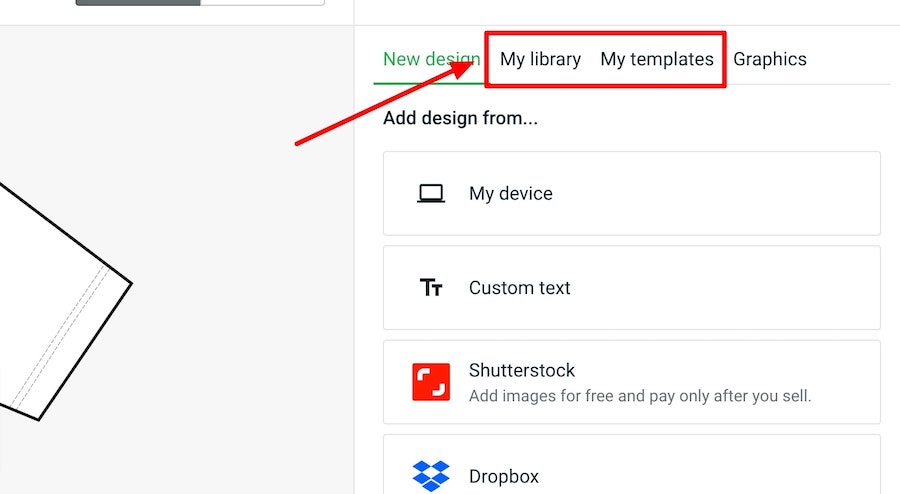Viewport: 900px width, 494px height.
Task: Switch to the Graphics tab
Action: click(x=770, y=59)
